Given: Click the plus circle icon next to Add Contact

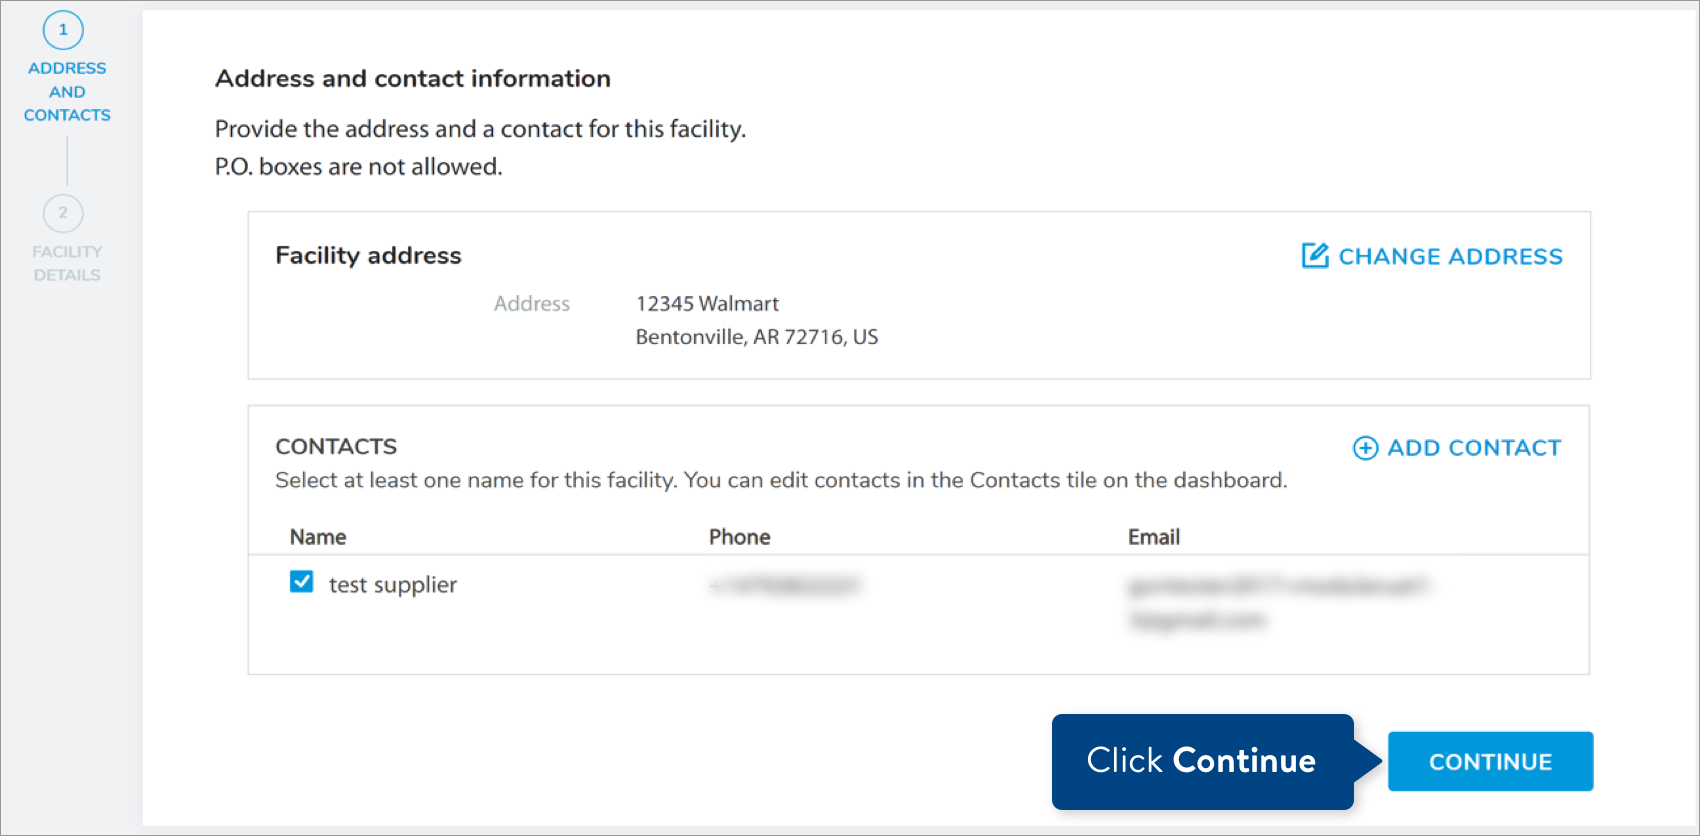Looking at the screenshot, I should pos(1366,448).
